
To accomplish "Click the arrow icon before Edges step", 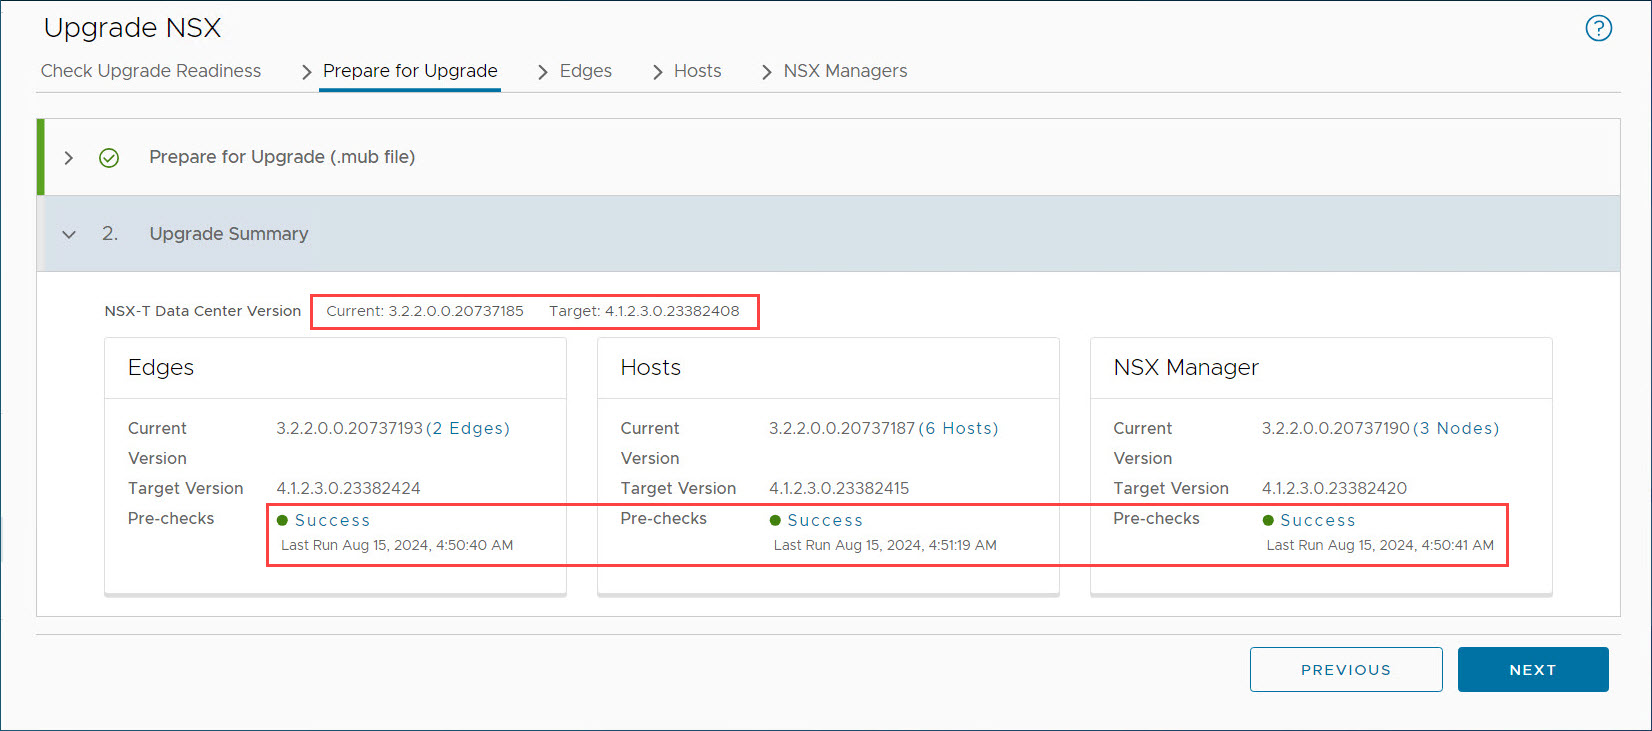I will pyautogui.click(x=543, y=72).
